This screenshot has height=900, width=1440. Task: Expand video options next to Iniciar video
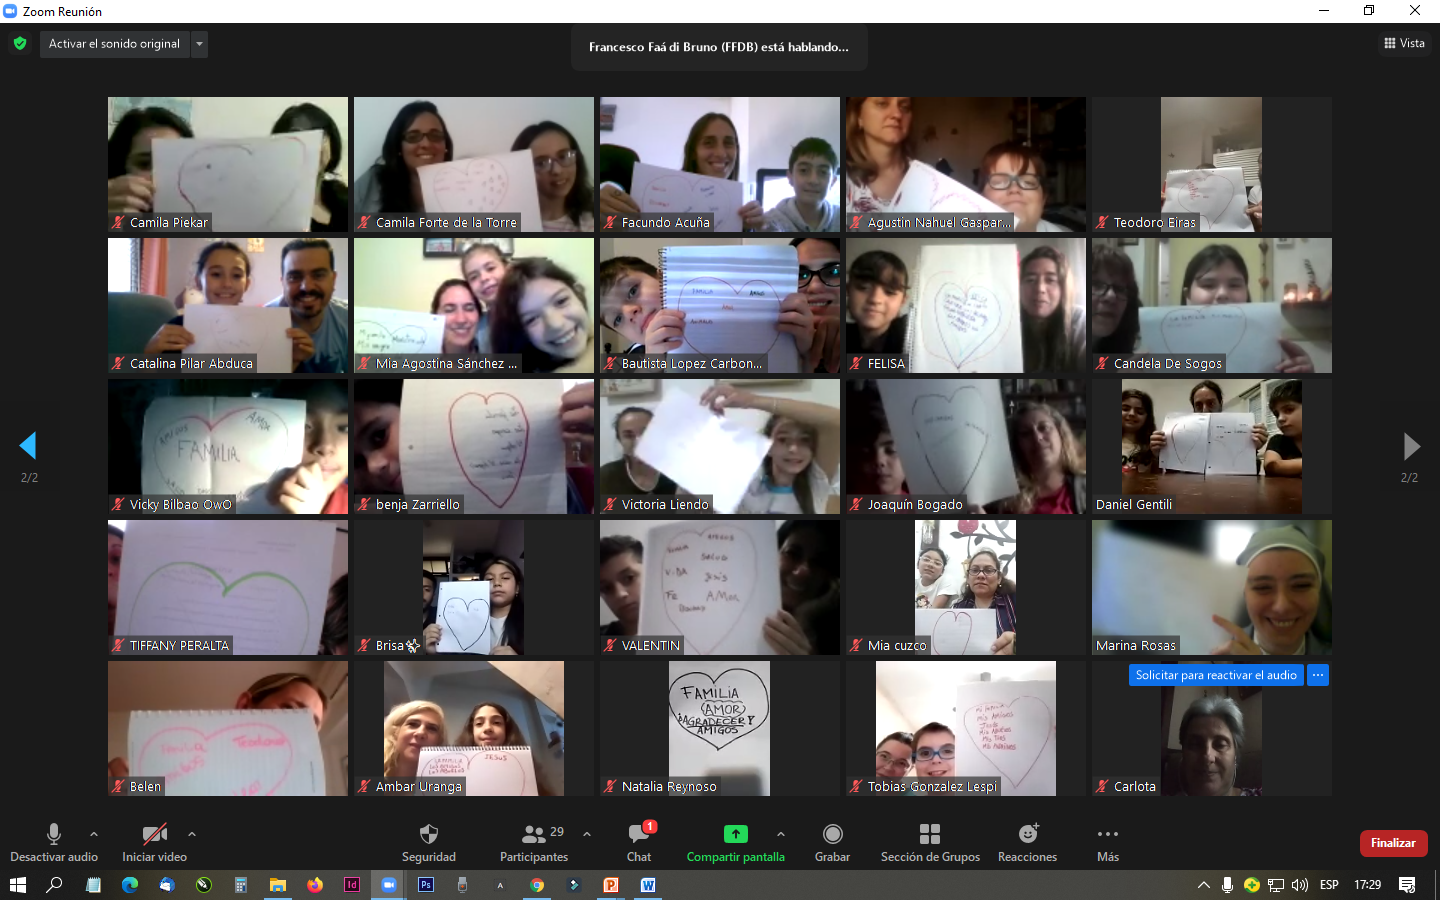tap(192, 834)
